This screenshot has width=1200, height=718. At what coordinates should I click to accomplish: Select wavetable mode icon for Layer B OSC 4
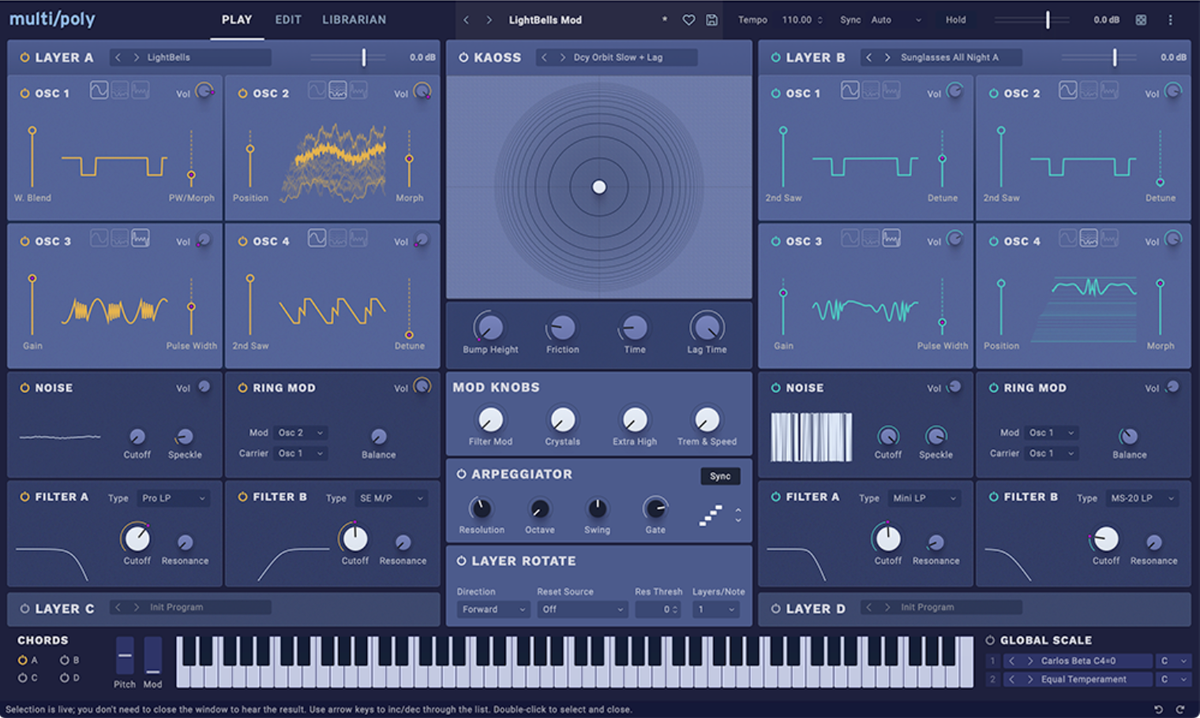click(x=1089, y=239)
